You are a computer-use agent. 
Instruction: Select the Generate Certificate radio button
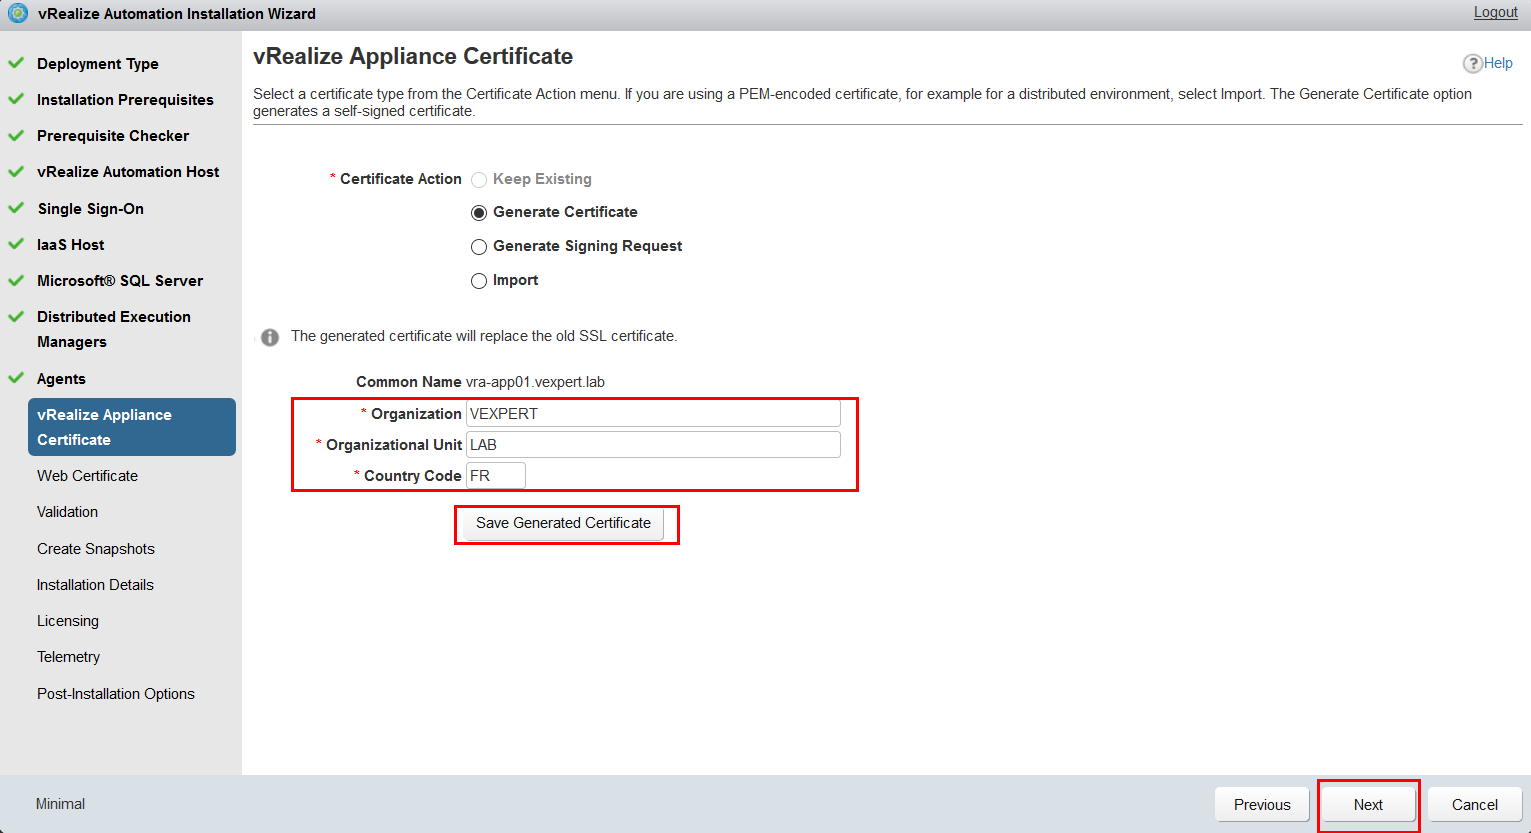[x=479, y=213]
